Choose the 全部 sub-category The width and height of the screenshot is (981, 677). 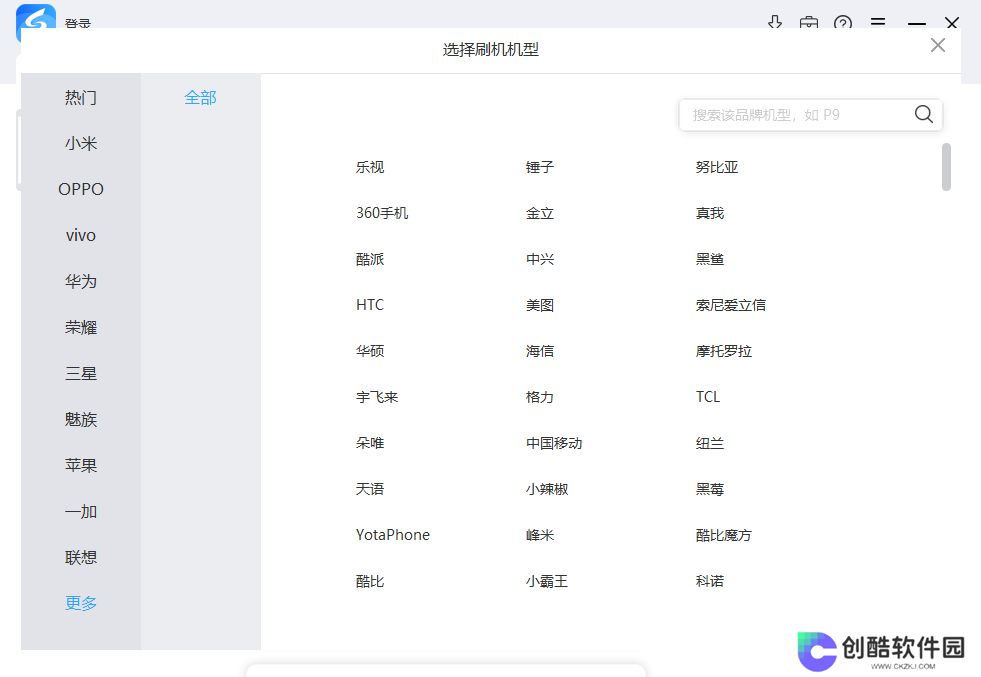(200, 98)
